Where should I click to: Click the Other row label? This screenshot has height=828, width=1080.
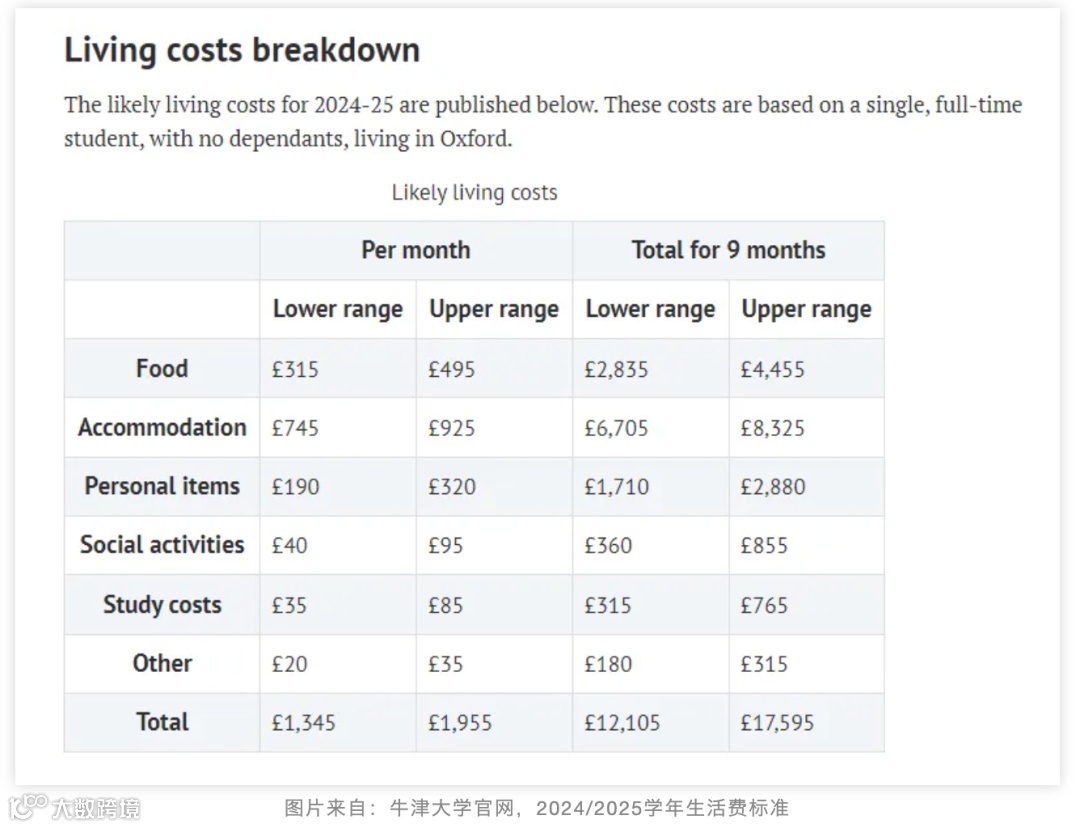(x=162, y=663)
